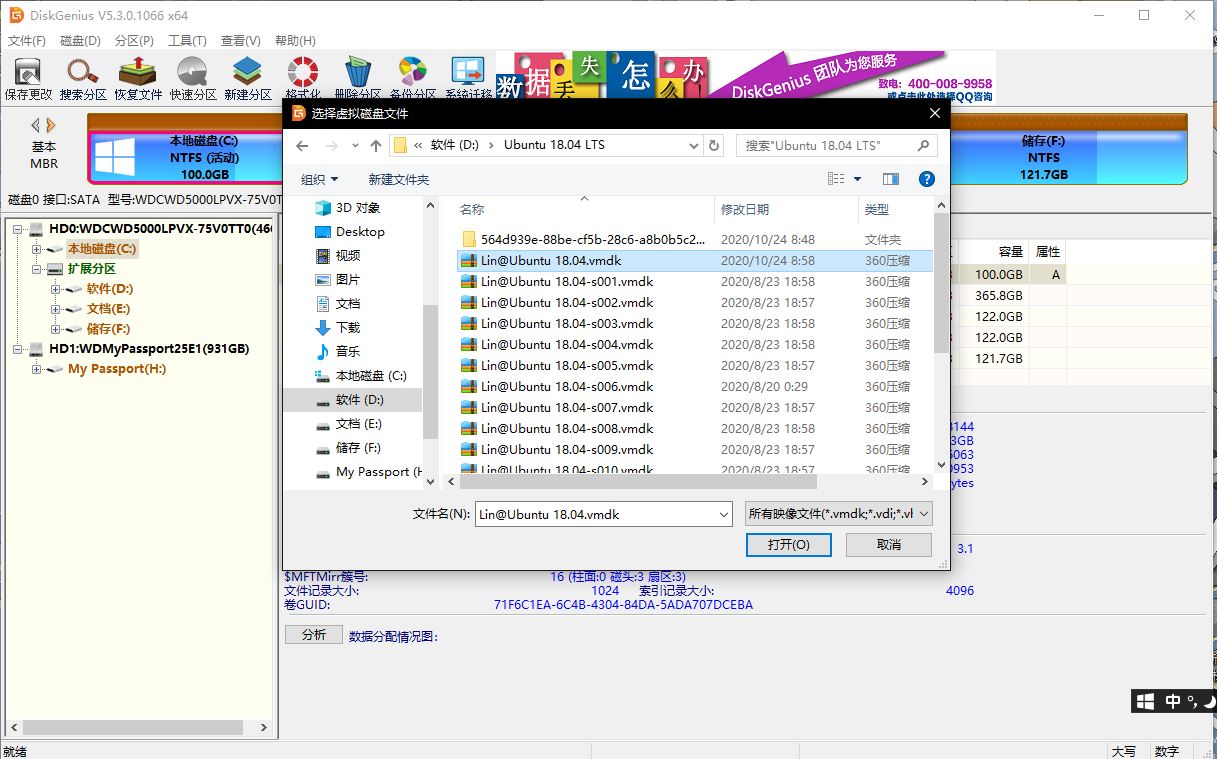Open the view options dropdown arrow
The image size is (1217, 759).
coord(858,179)
